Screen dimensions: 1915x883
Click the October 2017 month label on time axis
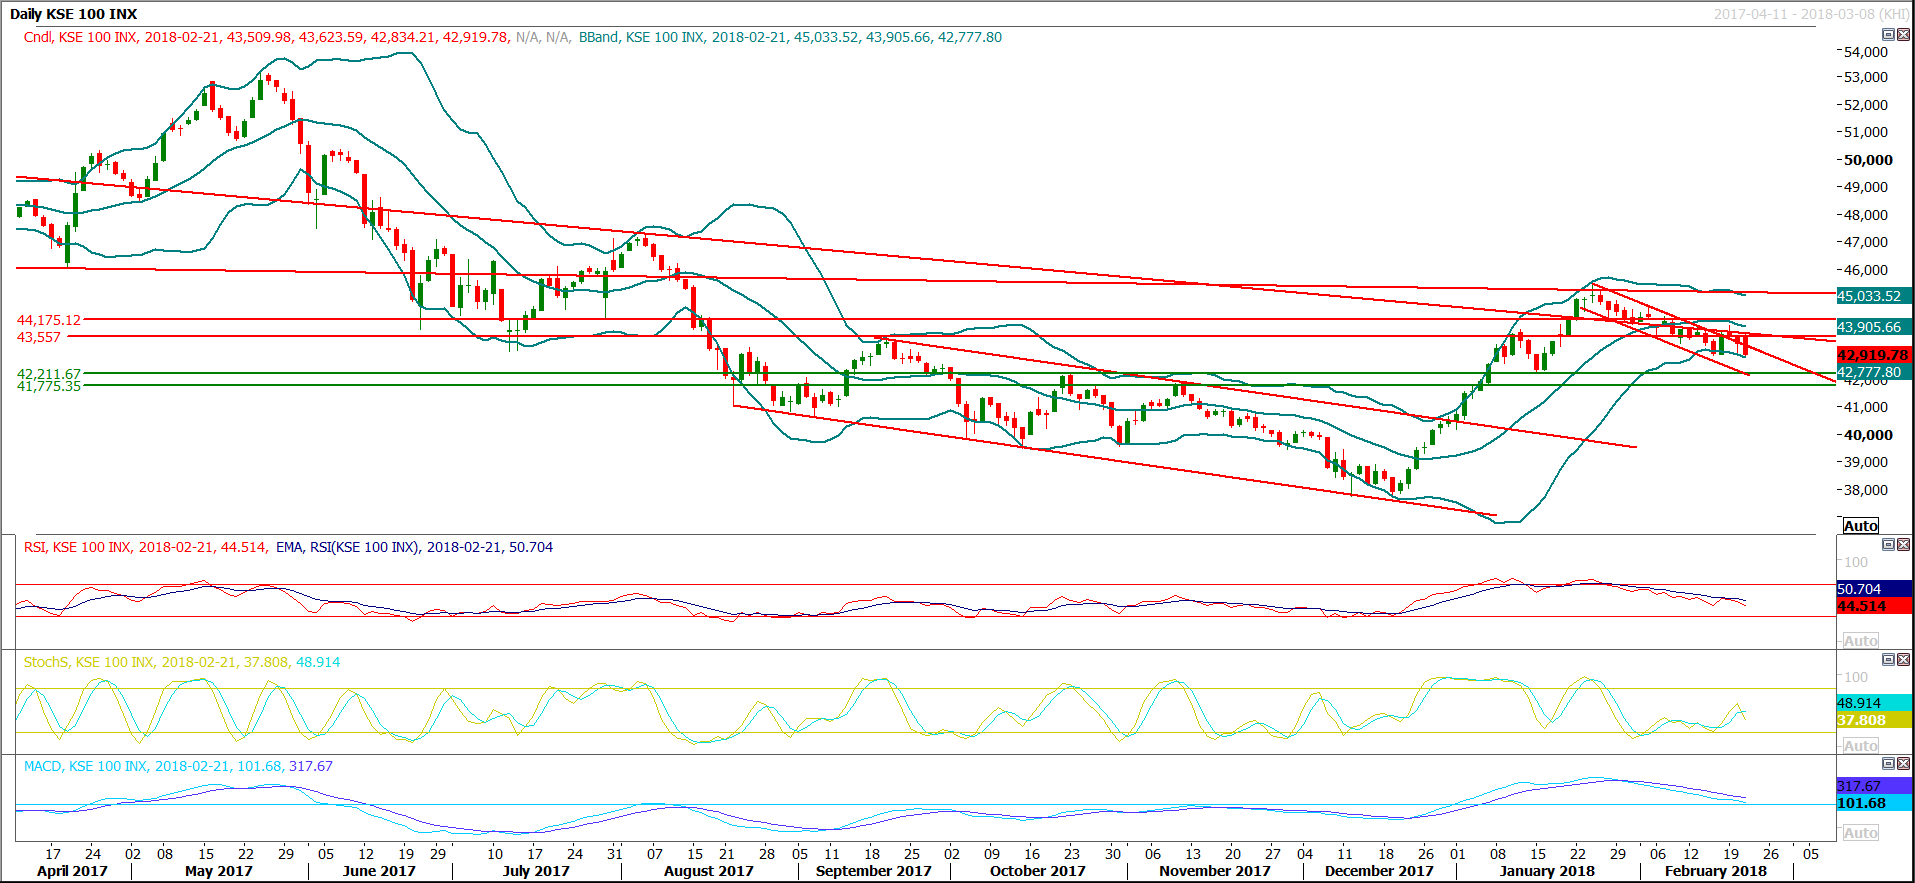pos(1038,871)
